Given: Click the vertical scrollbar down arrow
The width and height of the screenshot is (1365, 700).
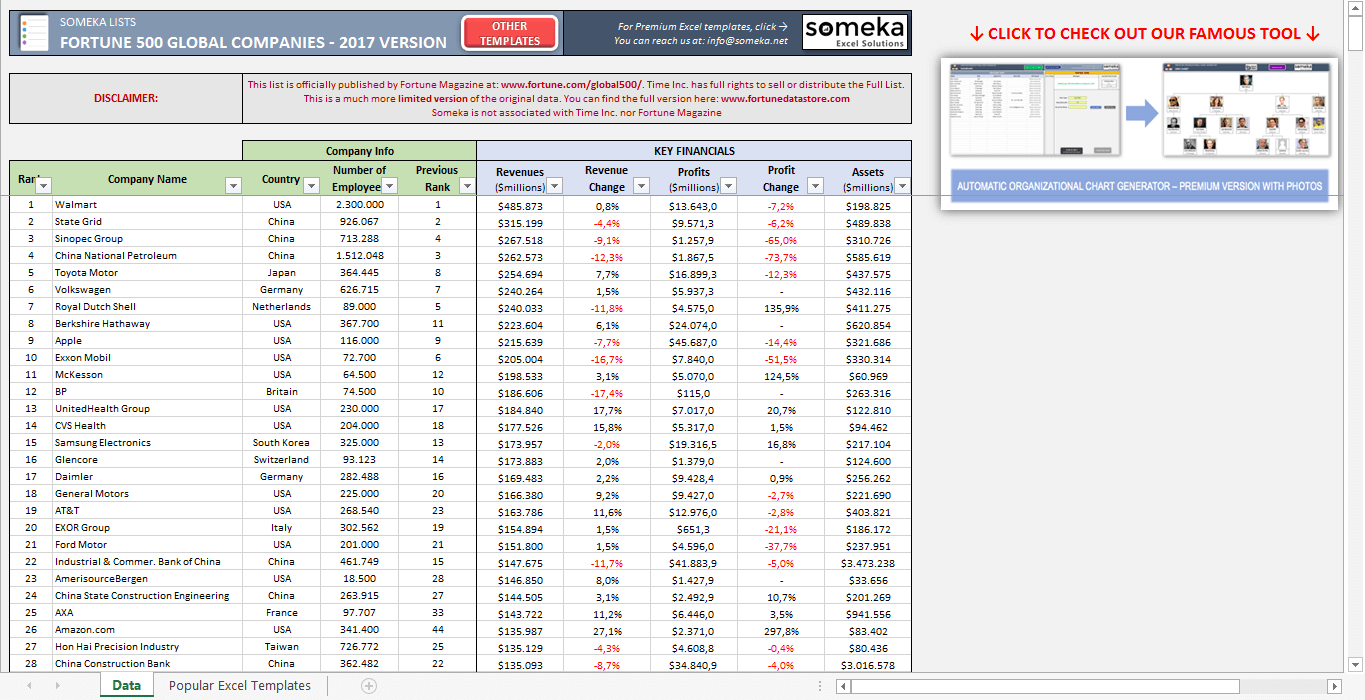Looking at the screenshot, I should [x=1355, y=663].
